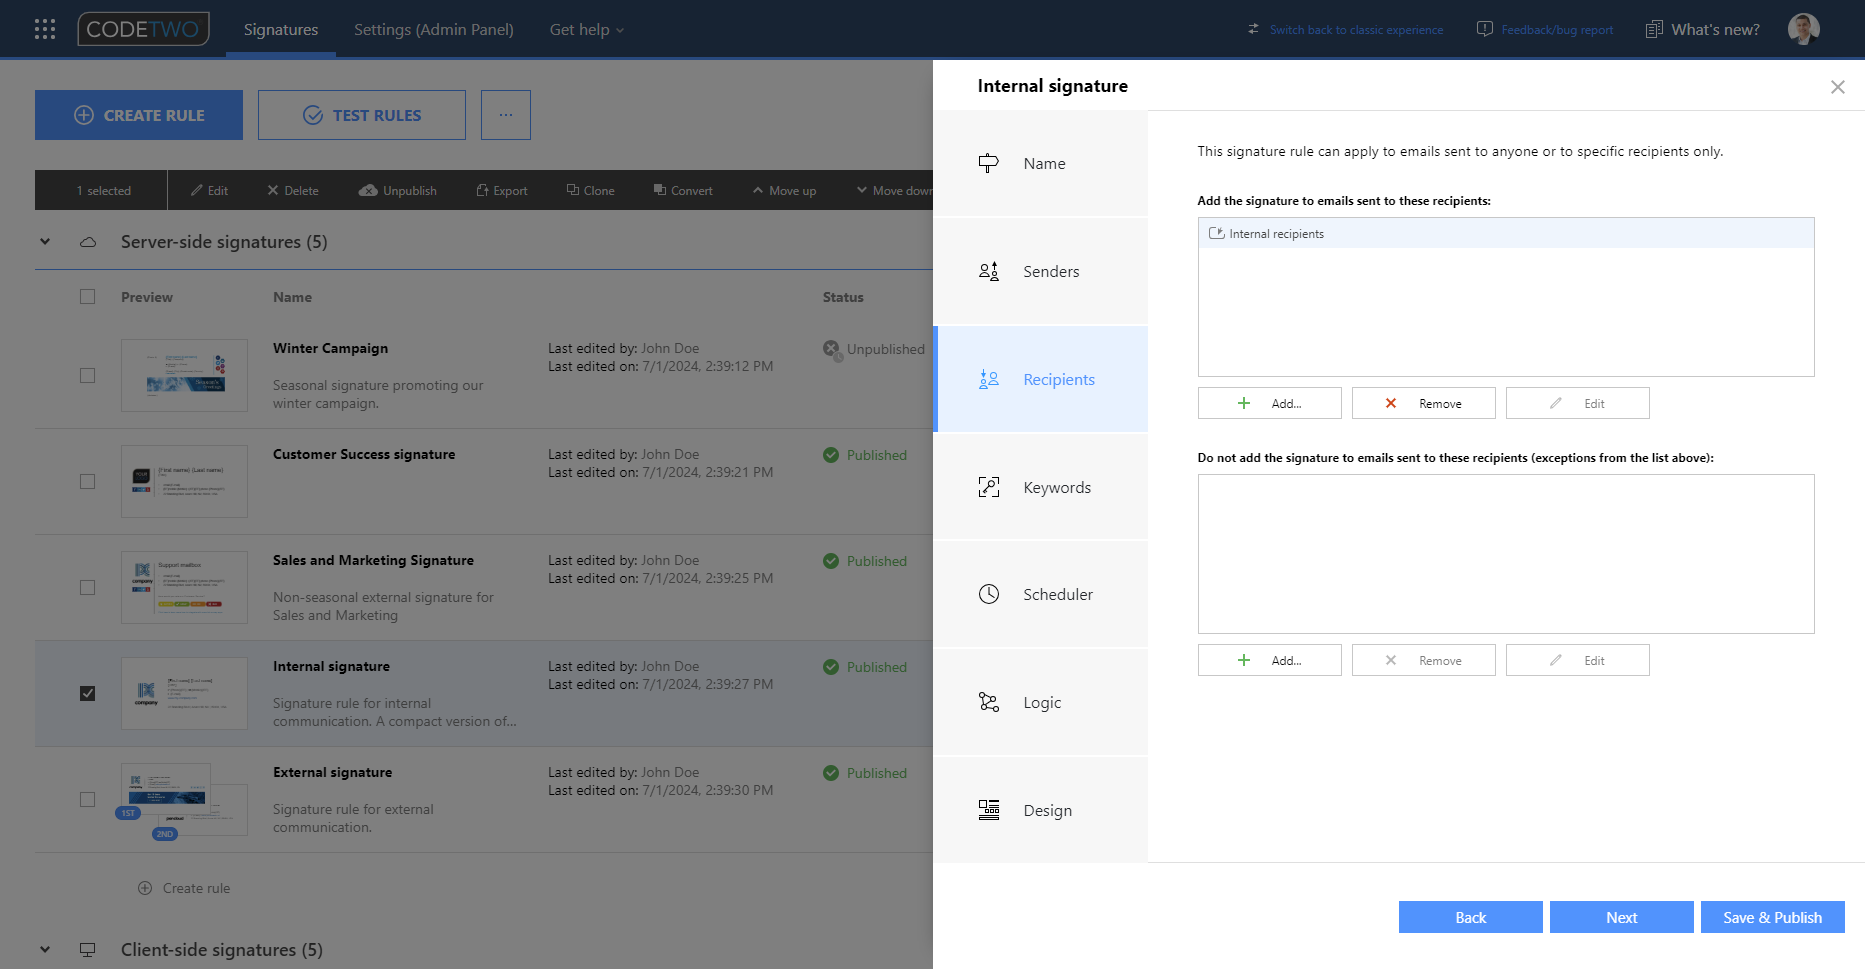1865x969 pixels.
Task: Uncheck the Internal signature row checkbox
Action: coord(87,692)
